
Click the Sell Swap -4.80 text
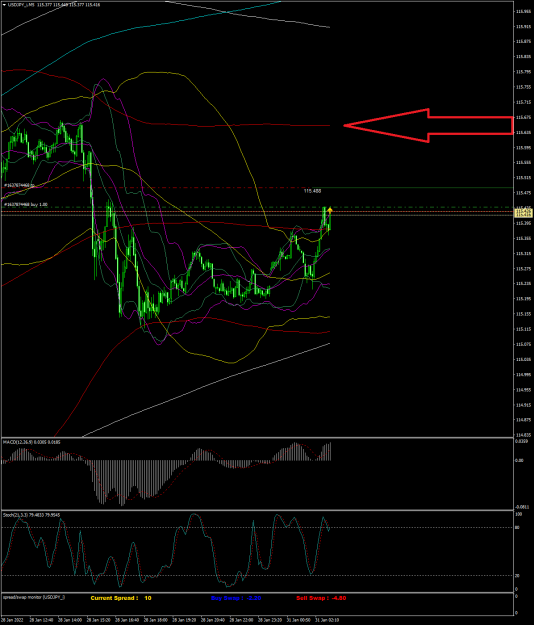point(321,598)
